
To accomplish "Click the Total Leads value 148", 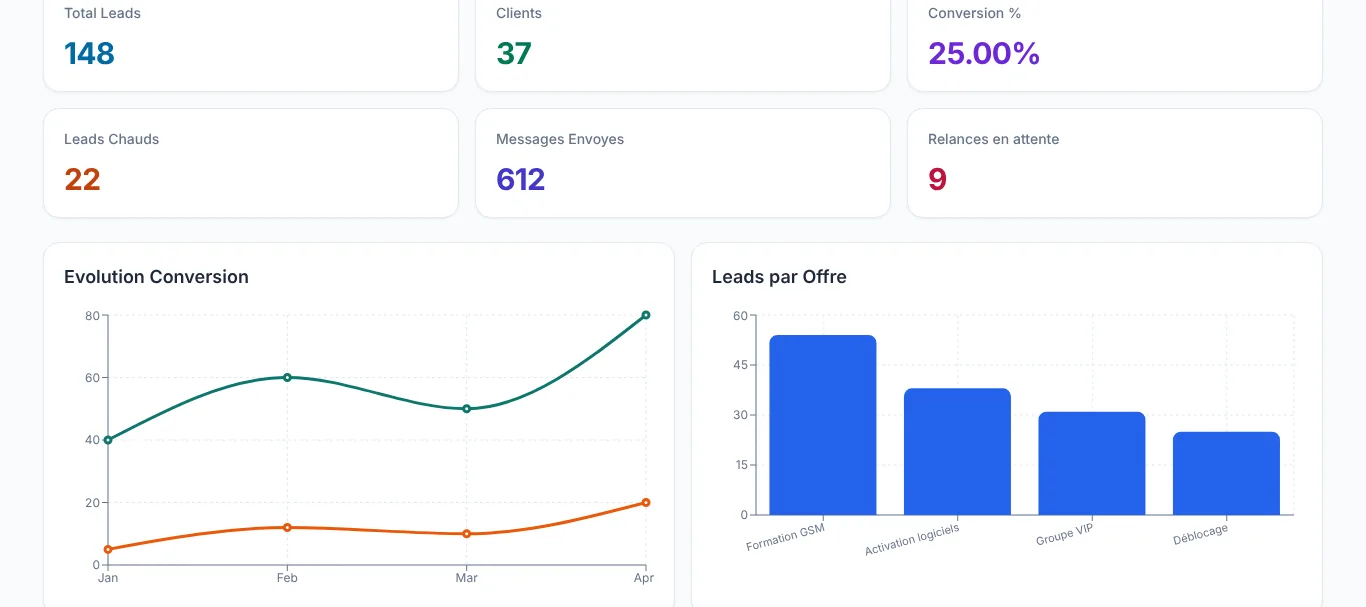I will pyautogui.click(x=89, y=53).
